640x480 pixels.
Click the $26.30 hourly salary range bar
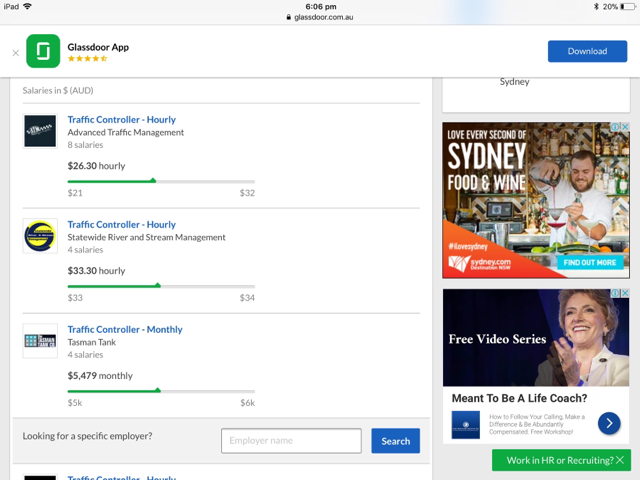[x=160, y=181]
